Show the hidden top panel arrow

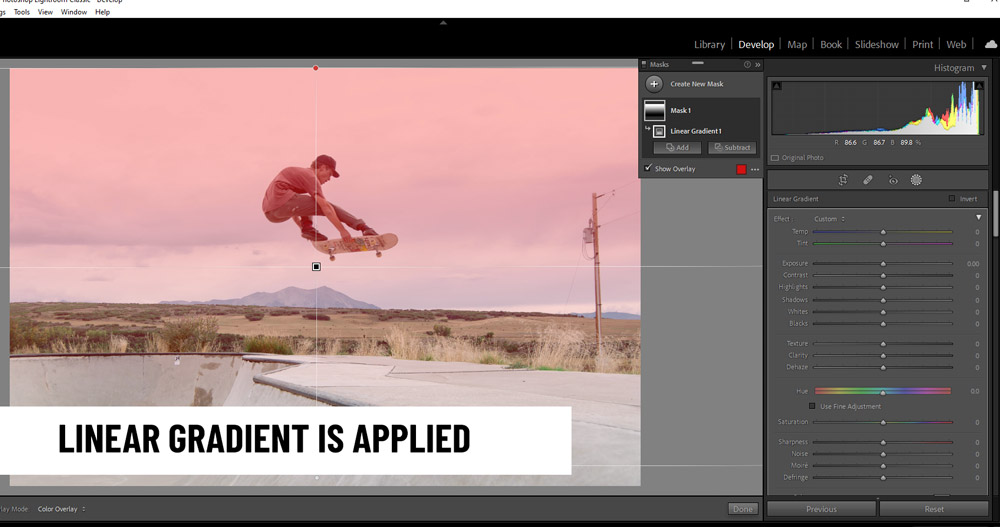point(443,23)
